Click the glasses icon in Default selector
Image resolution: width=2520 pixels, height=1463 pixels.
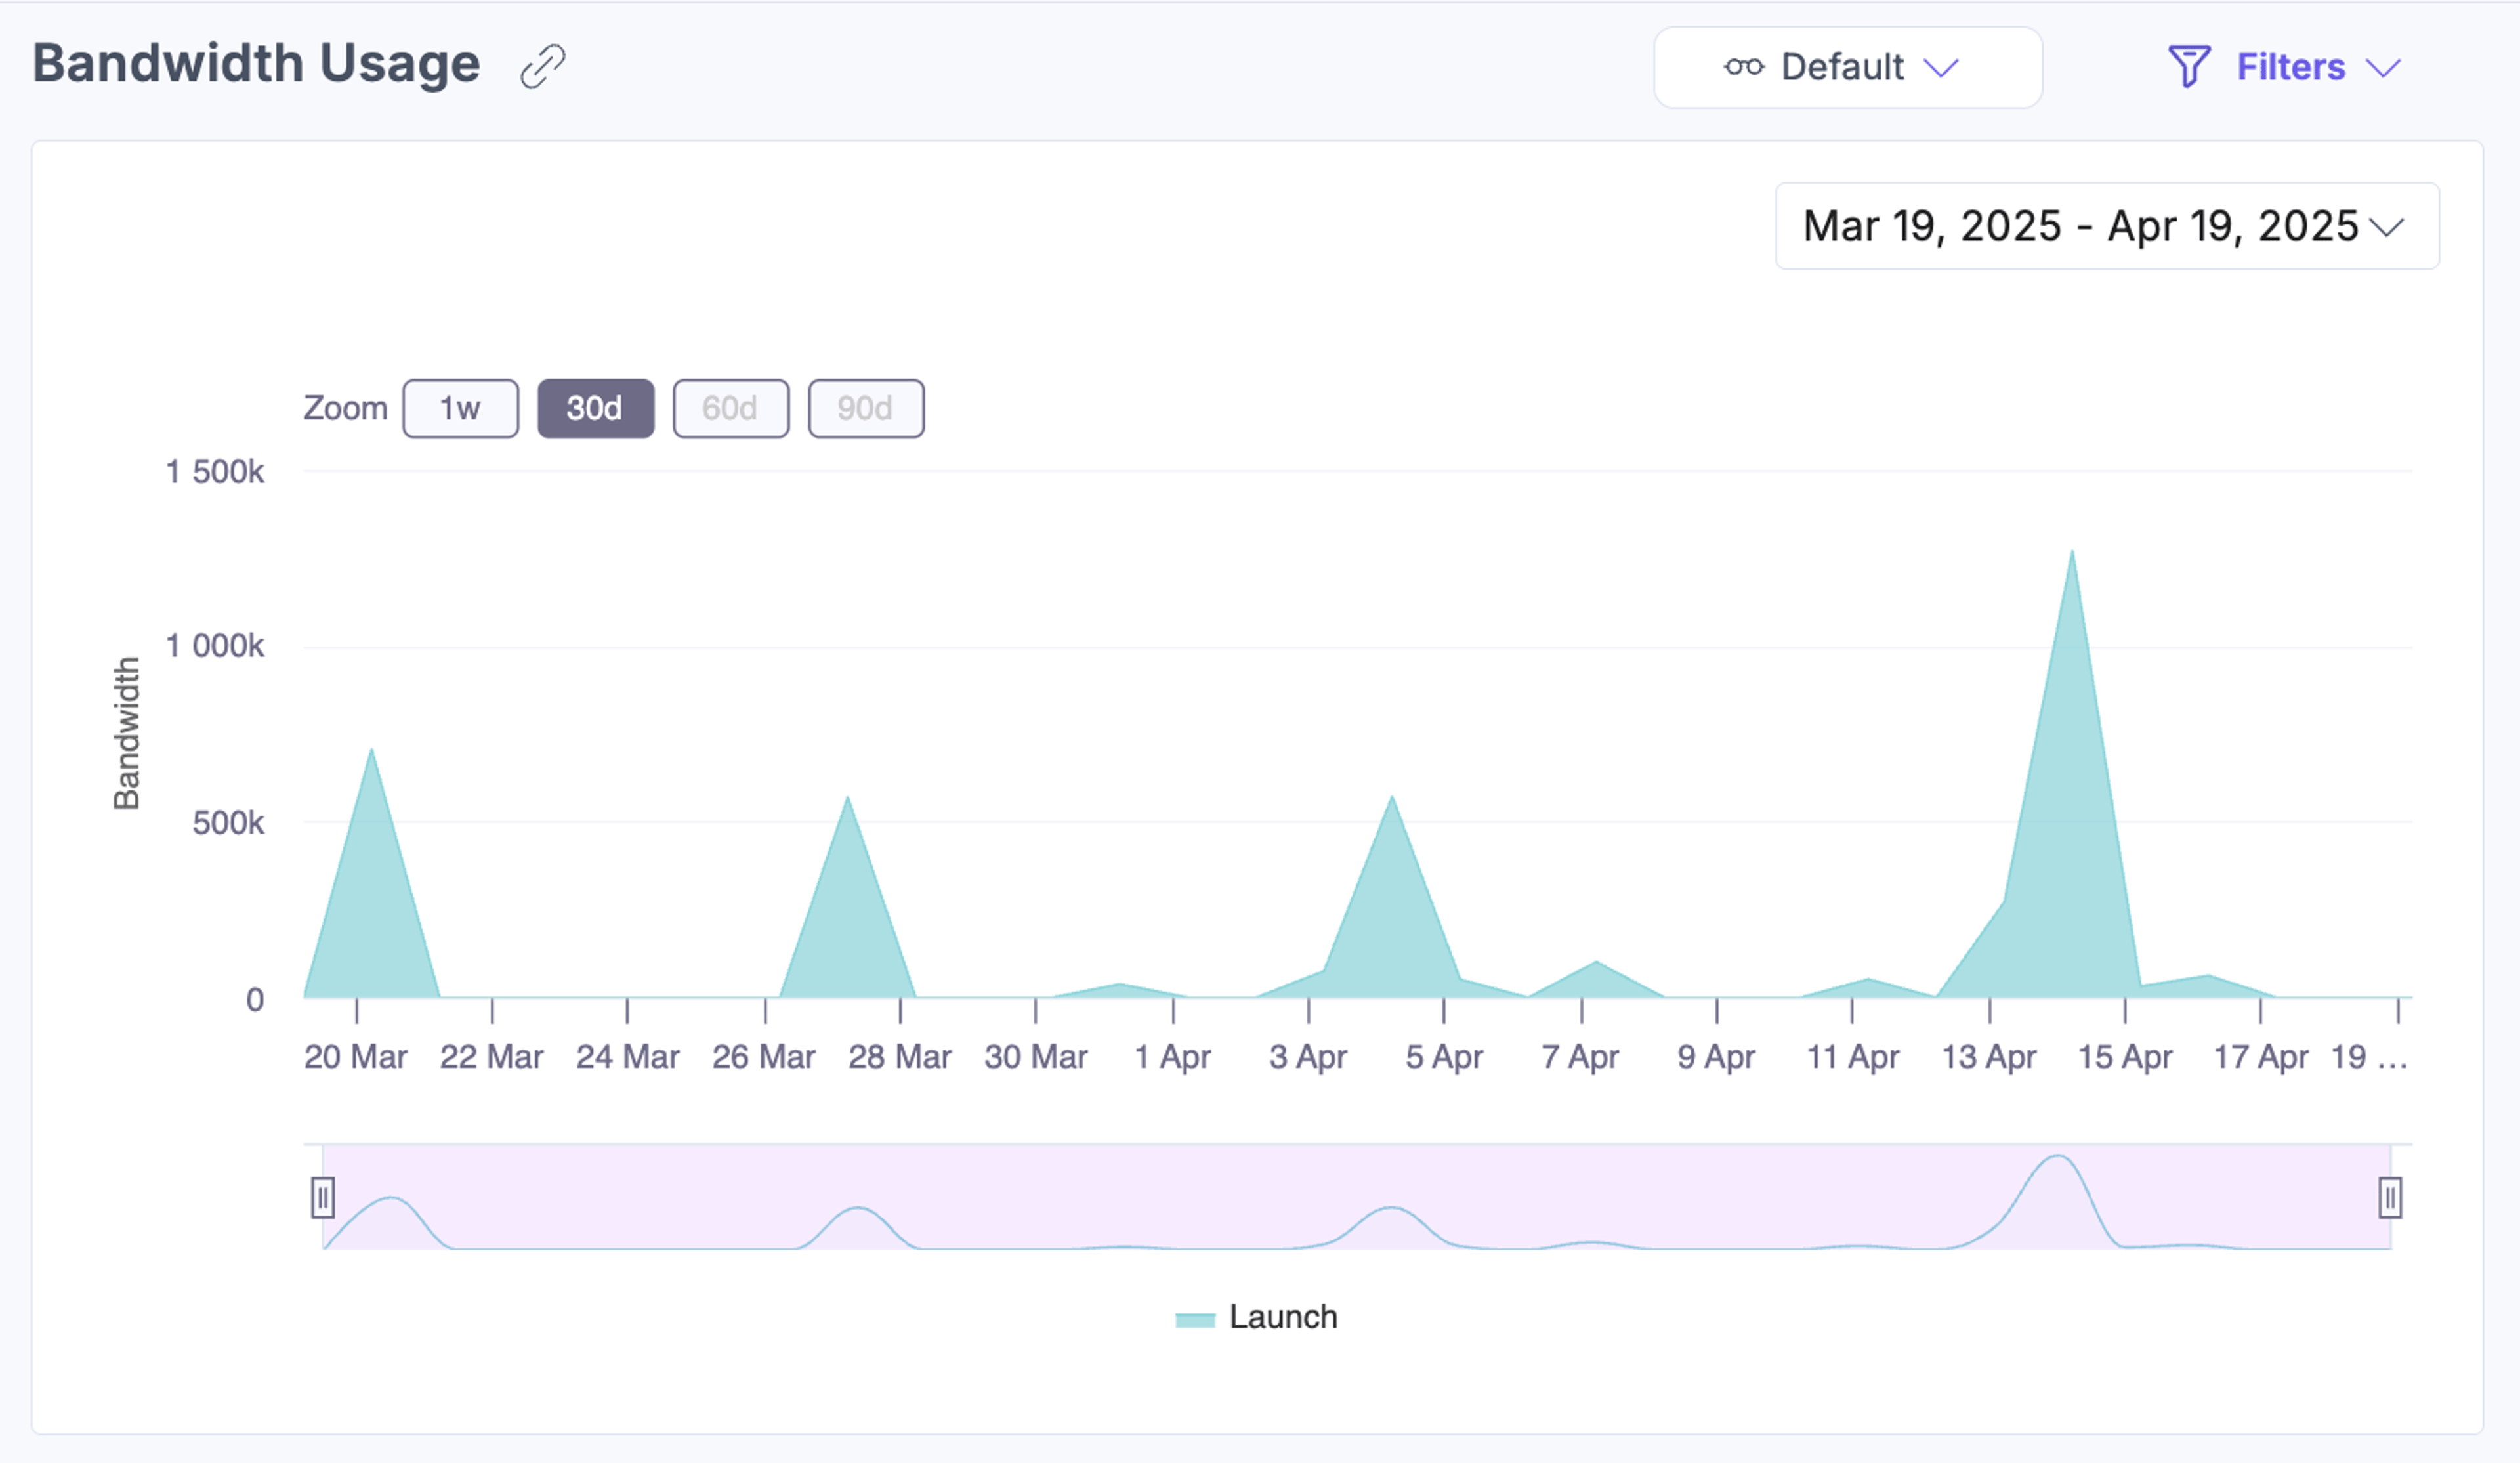(1743, 67)
